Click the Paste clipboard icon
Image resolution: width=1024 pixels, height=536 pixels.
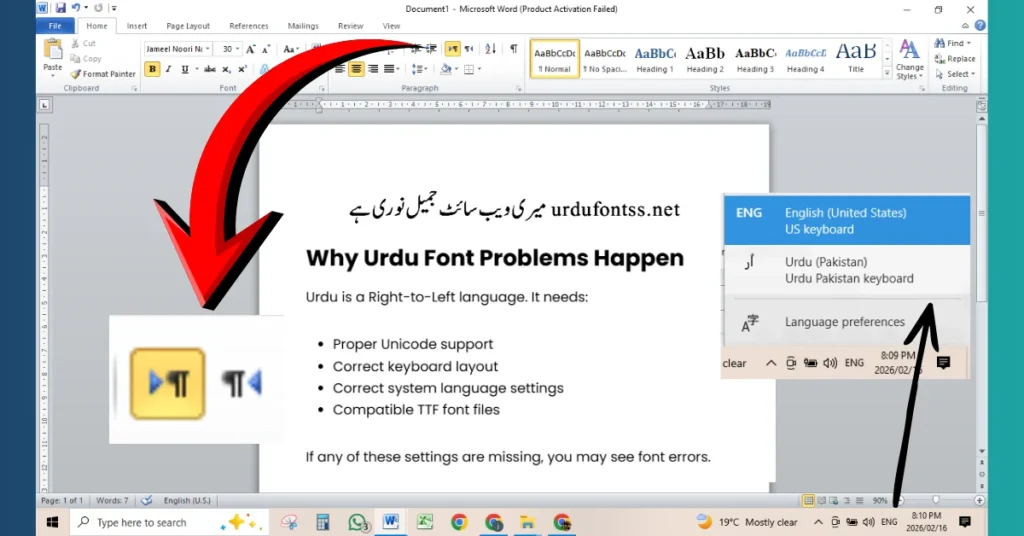tap(52, 50)
